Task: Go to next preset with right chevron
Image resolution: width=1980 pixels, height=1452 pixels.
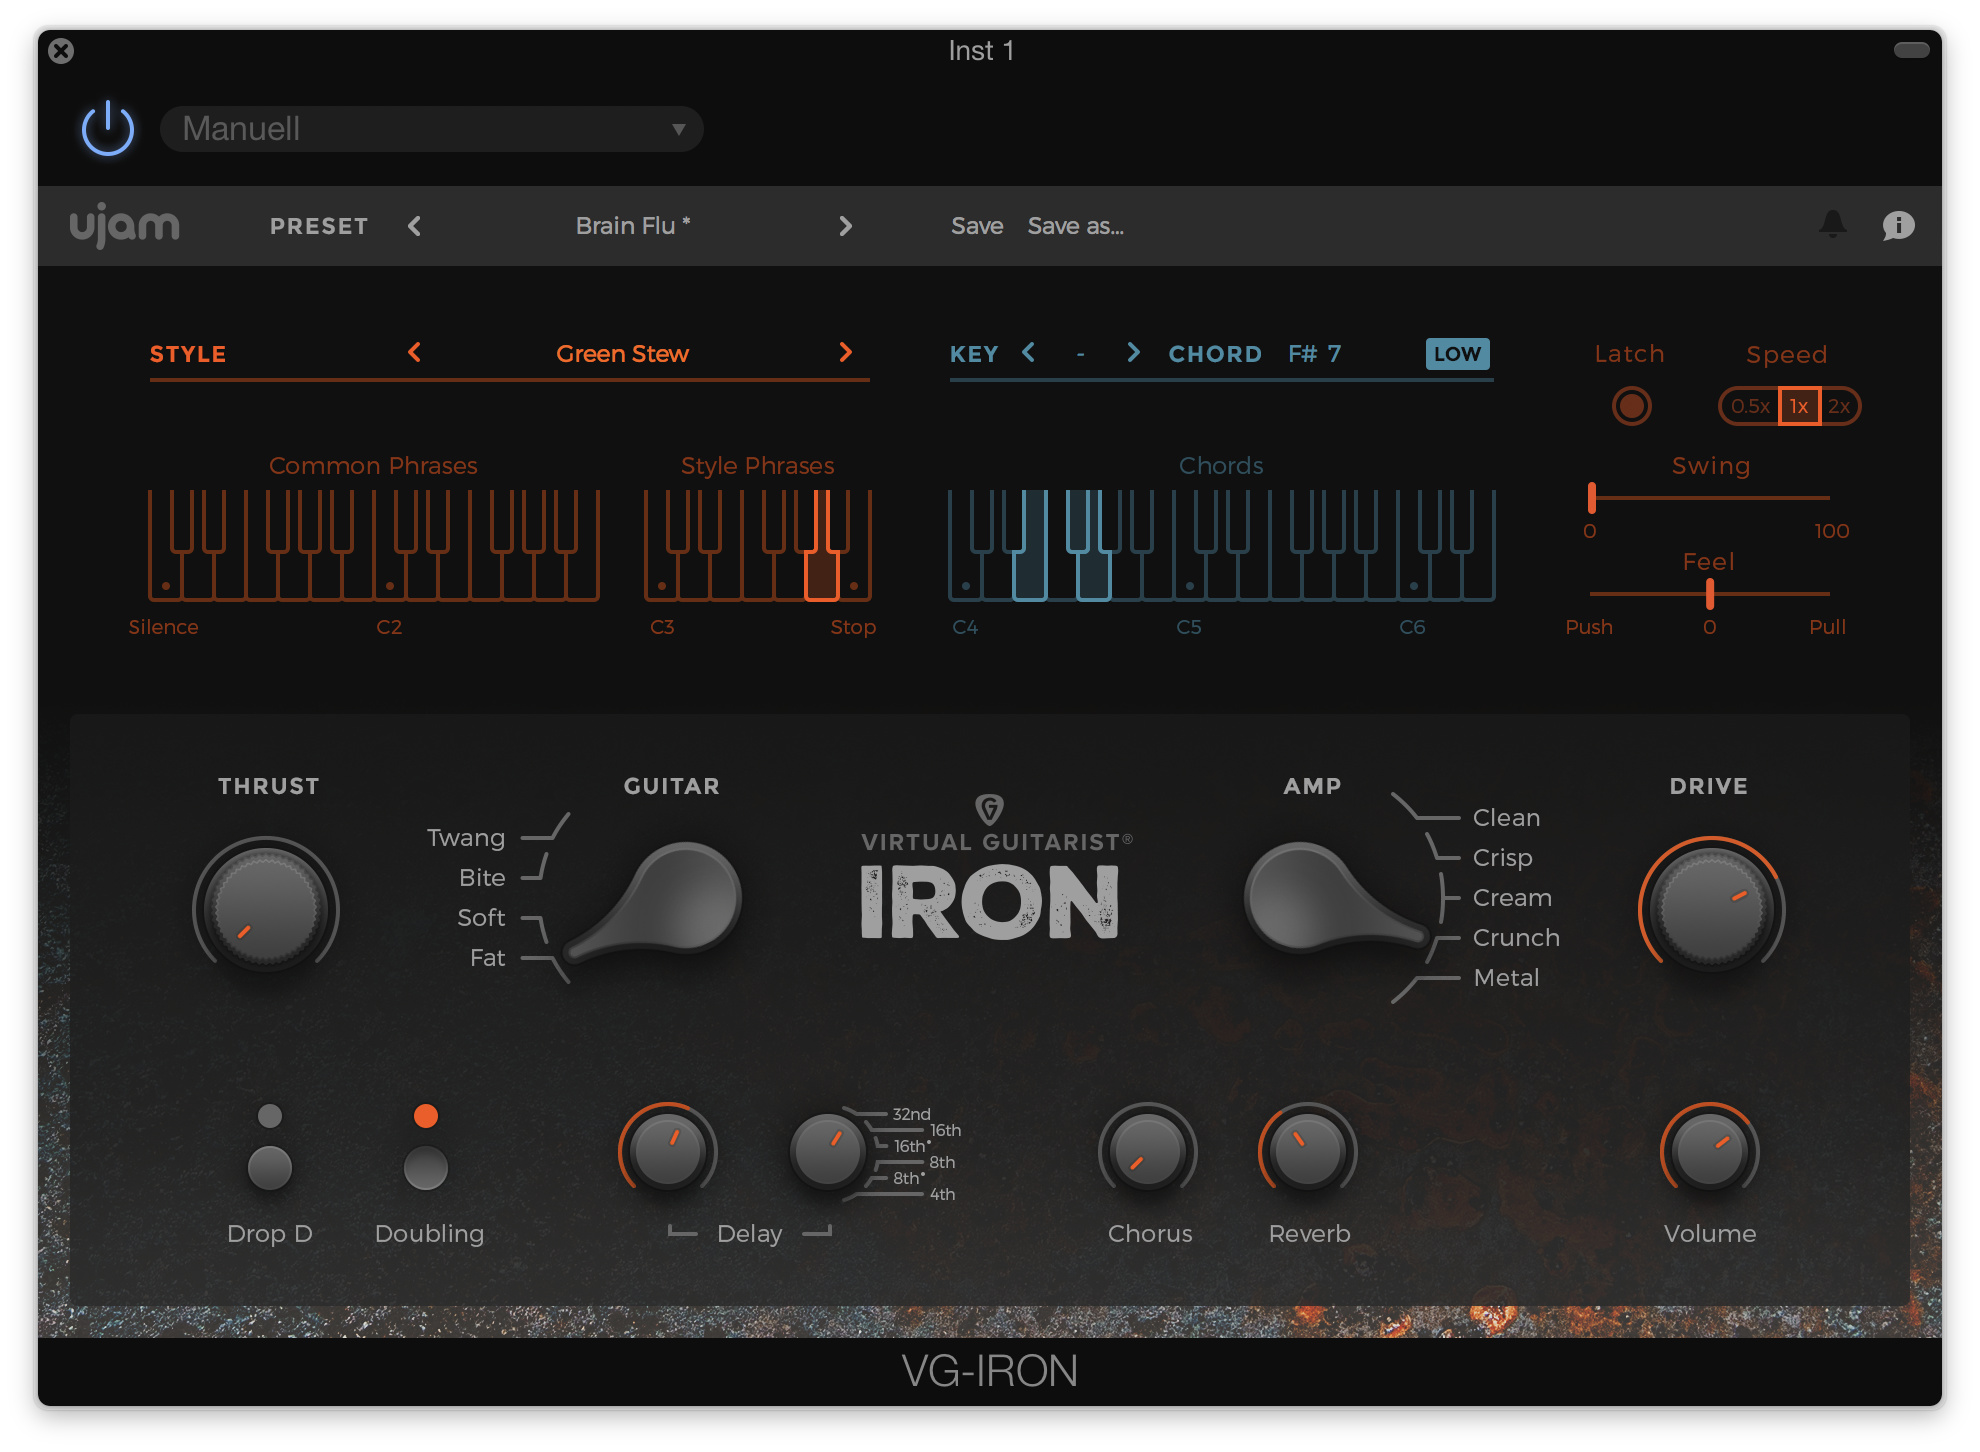Action: click(x=845, y=226)
